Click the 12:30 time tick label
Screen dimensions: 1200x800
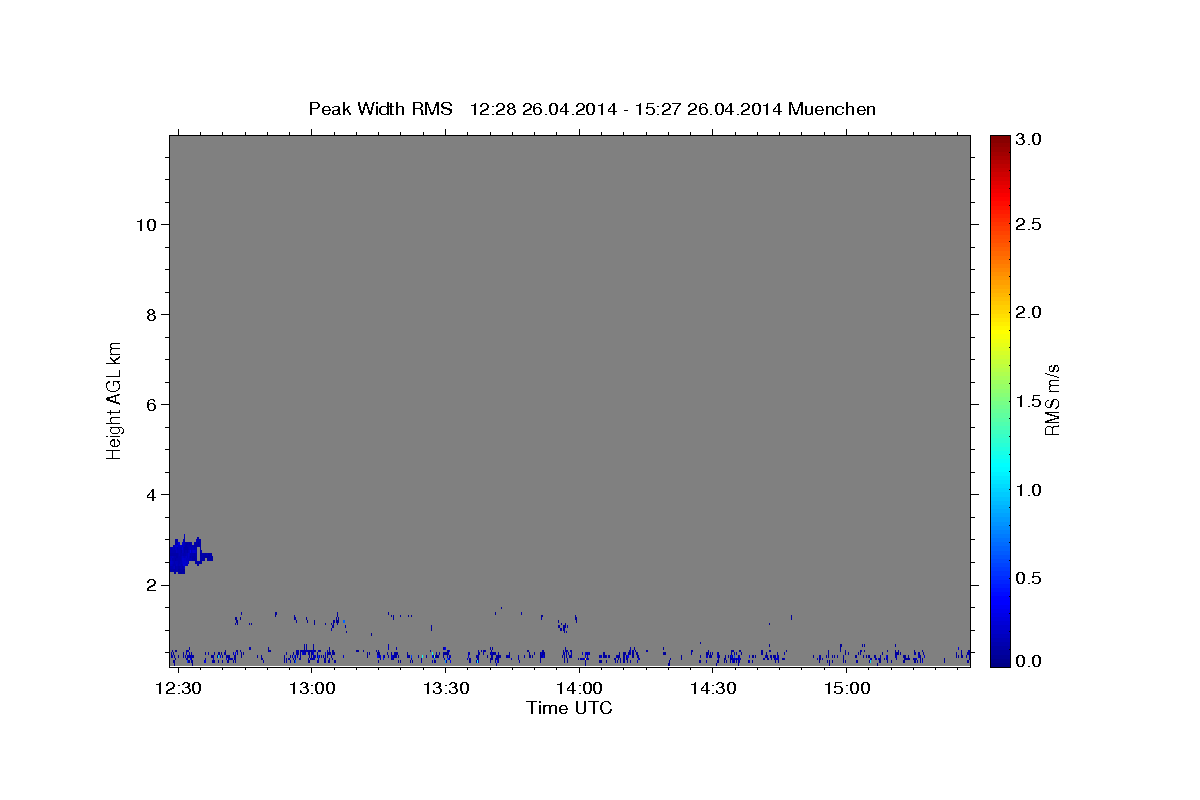(x=179, y=689)
